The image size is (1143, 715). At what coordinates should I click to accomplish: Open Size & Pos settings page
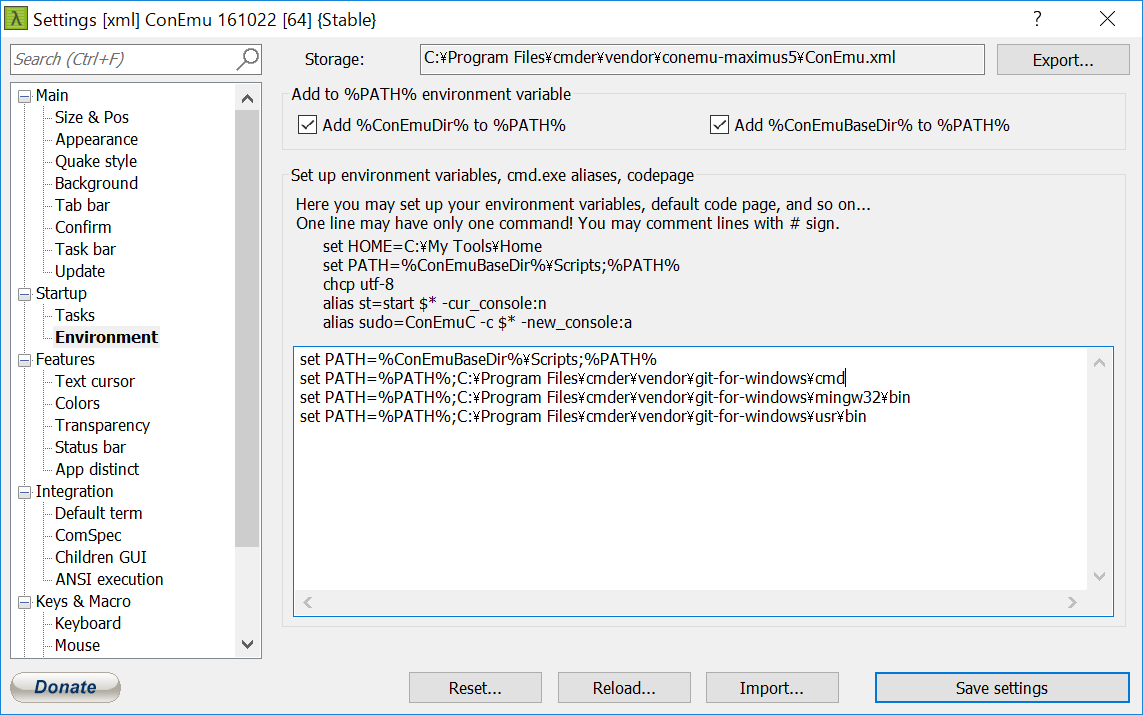(92, 117)
